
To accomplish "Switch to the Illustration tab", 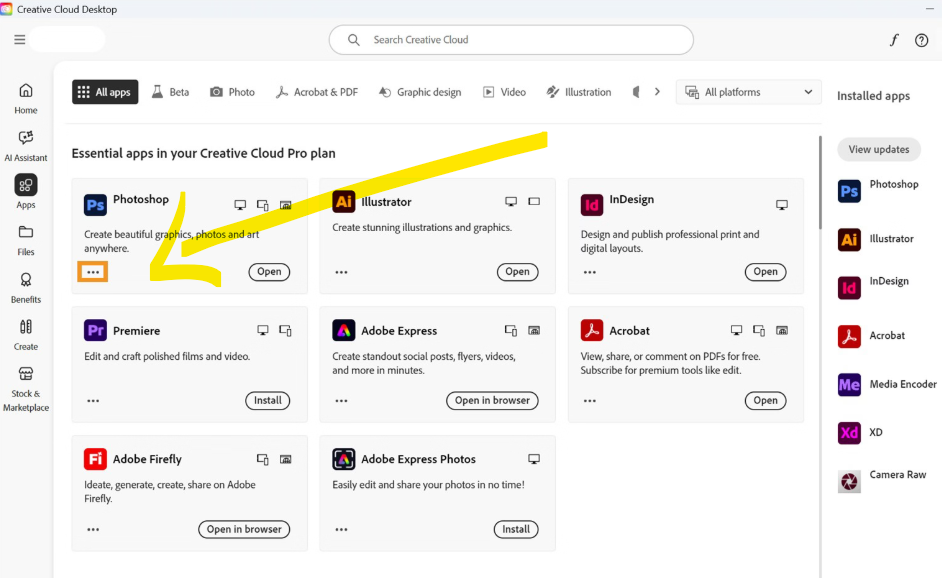I will pyautogui.click(x=579, y=92).
